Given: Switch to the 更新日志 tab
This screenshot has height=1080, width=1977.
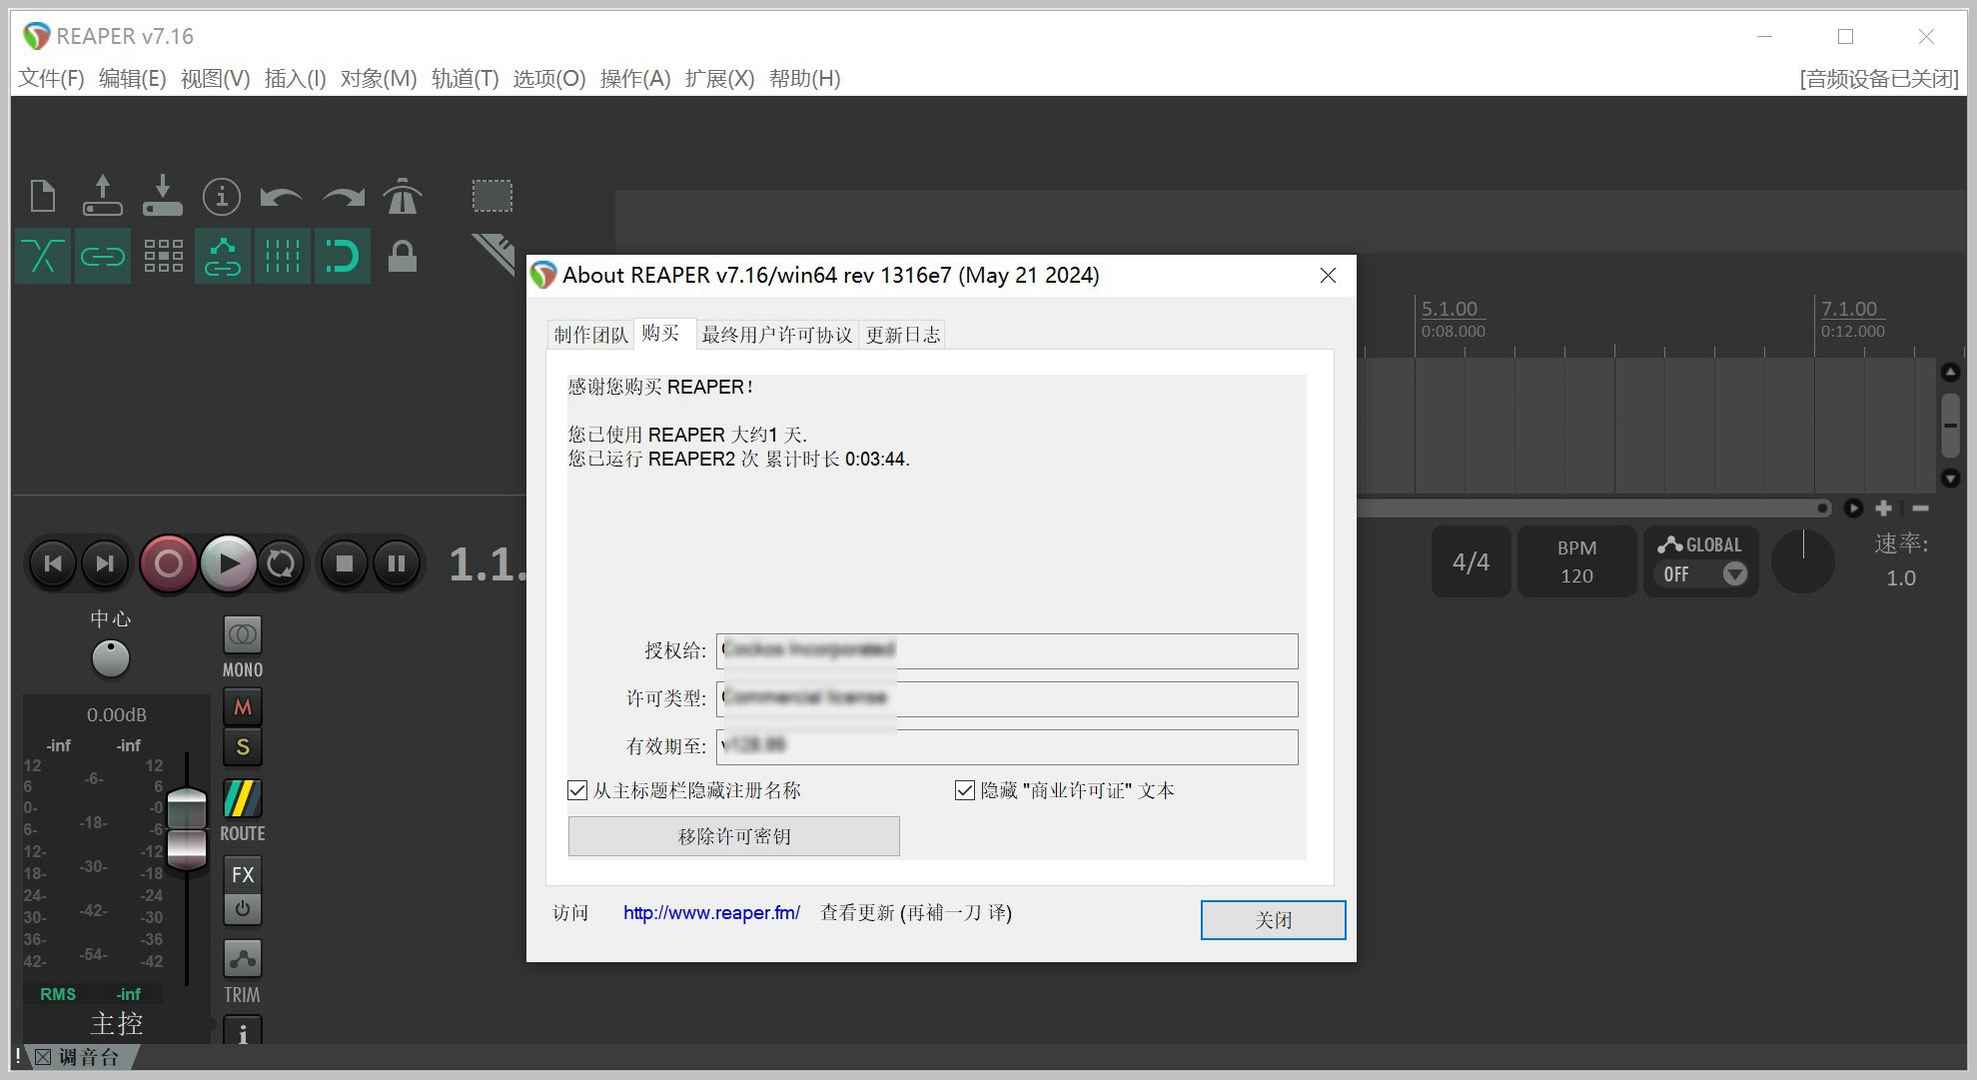Looking at the screenshot, I should point(902,335).
